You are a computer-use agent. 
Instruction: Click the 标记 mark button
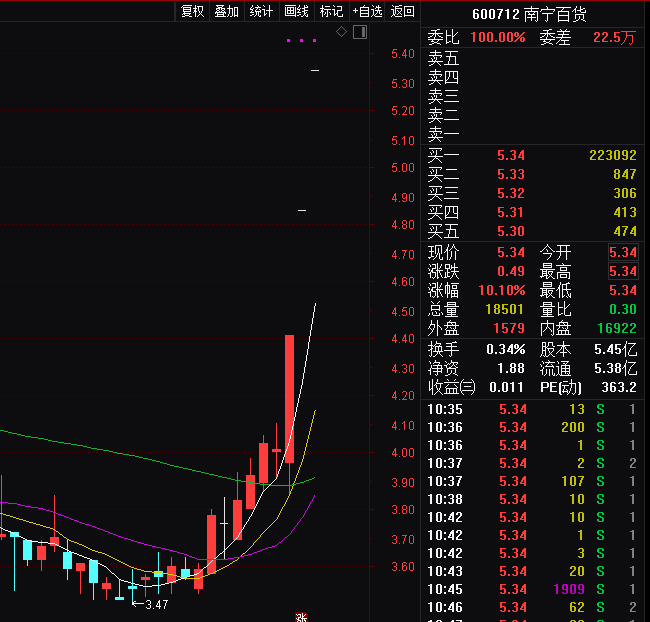point(331,11)
